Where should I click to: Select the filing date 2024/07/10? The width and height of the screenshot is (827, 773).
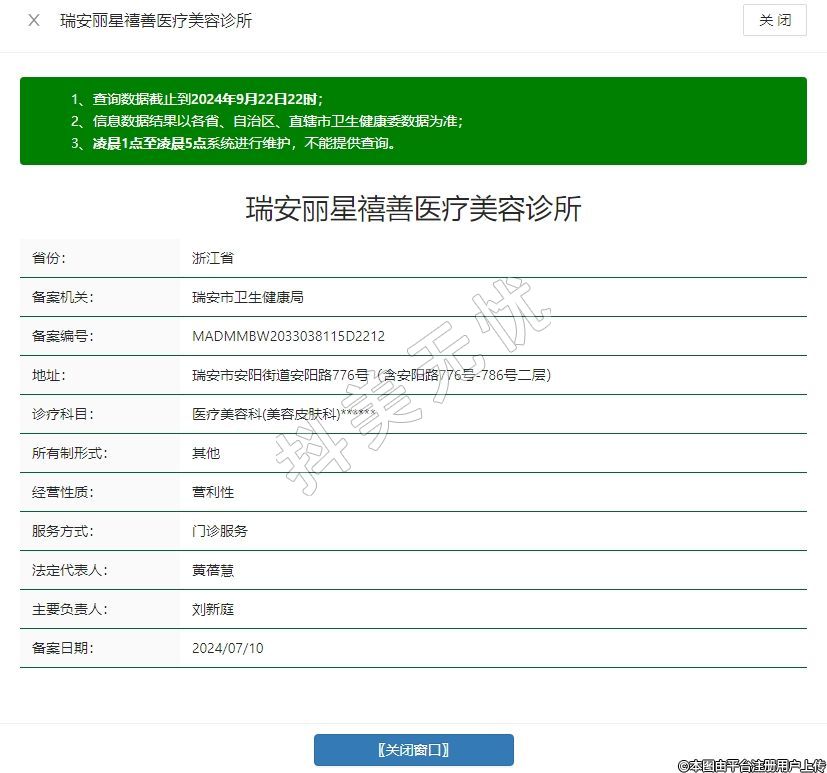228,648
